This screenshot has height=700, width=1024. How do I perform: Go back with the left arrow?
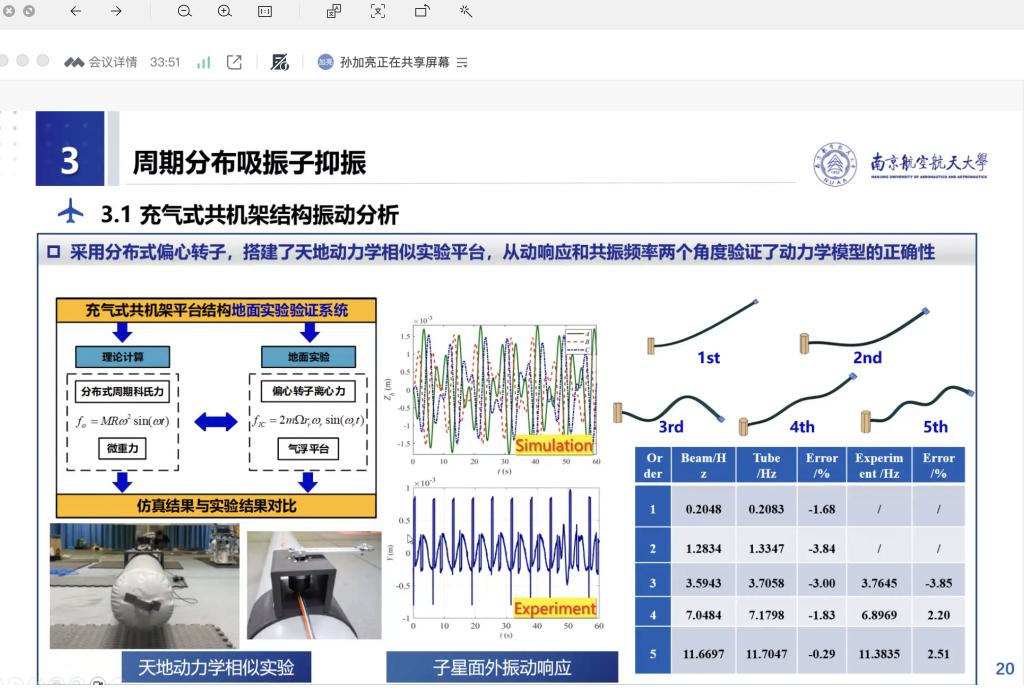pyautogui.click(x=76, y=11)
